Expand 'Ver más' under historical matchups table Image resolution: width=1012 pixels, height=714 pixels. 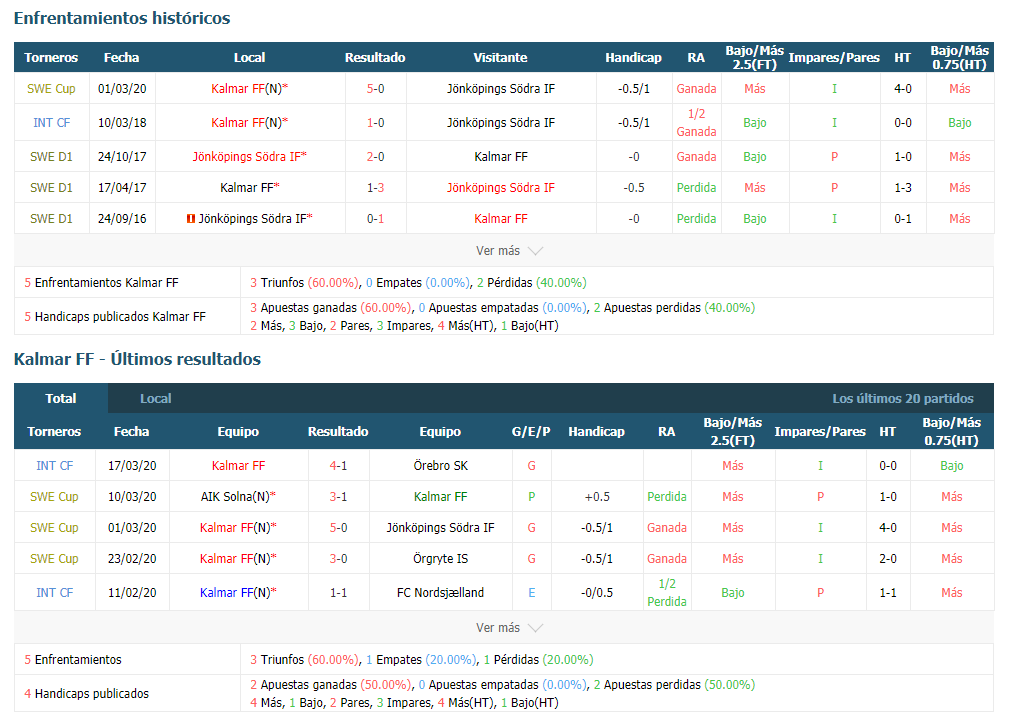pos(509,250)
